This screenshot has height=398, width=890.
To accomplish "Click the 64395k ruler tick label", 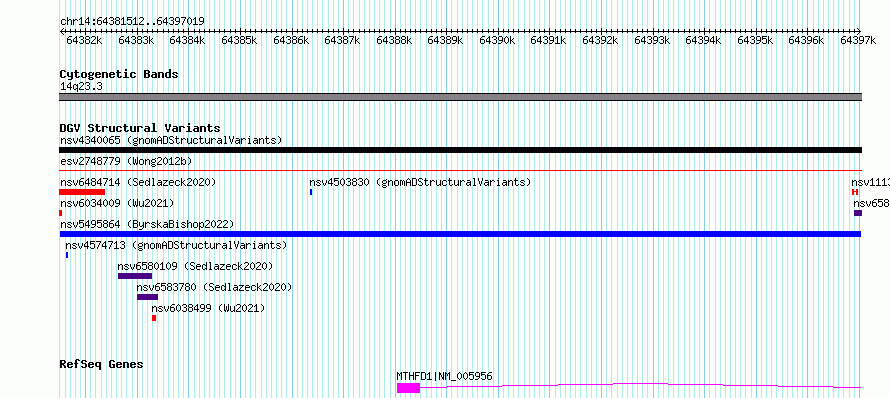I will 755,40.
